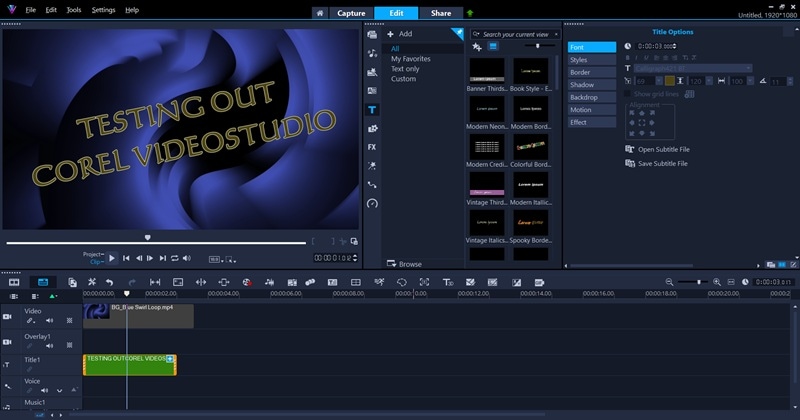Enable Show grid lines checkbox

click(627, 94)
